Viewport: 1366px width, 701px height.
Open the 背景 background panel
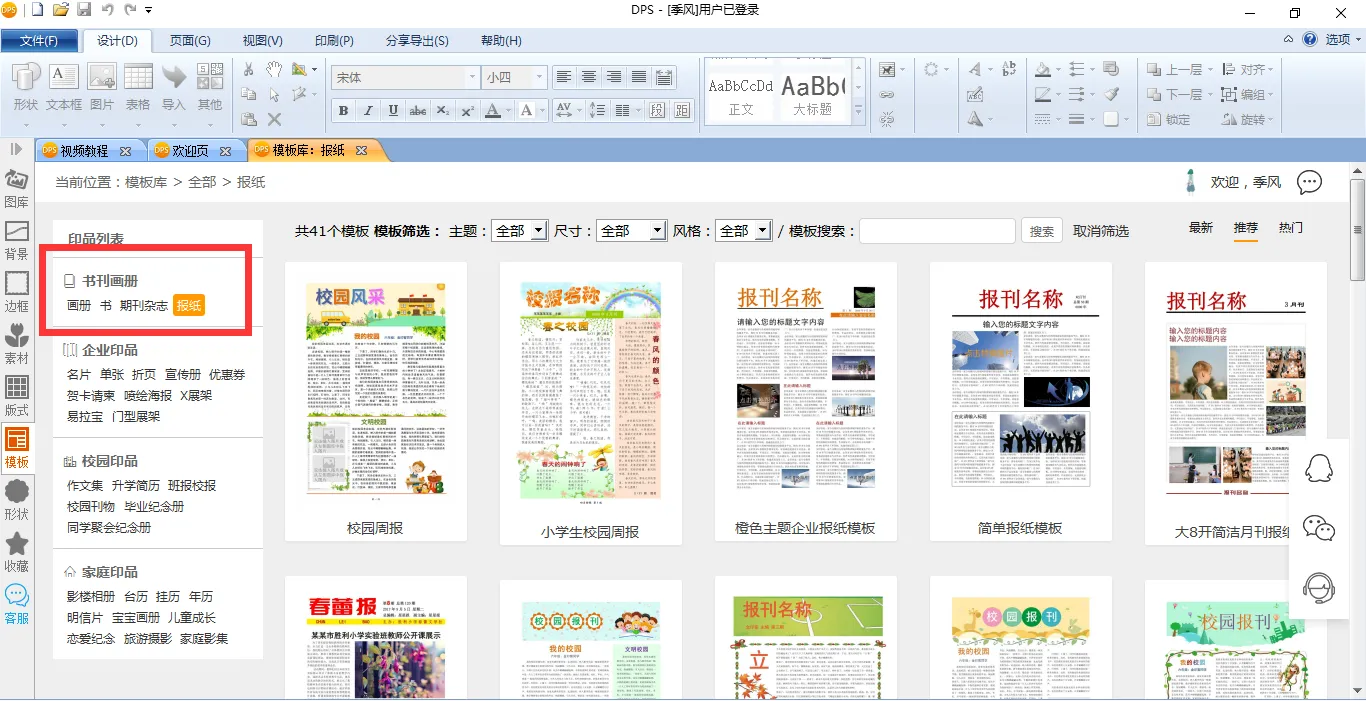pos(17,240)
